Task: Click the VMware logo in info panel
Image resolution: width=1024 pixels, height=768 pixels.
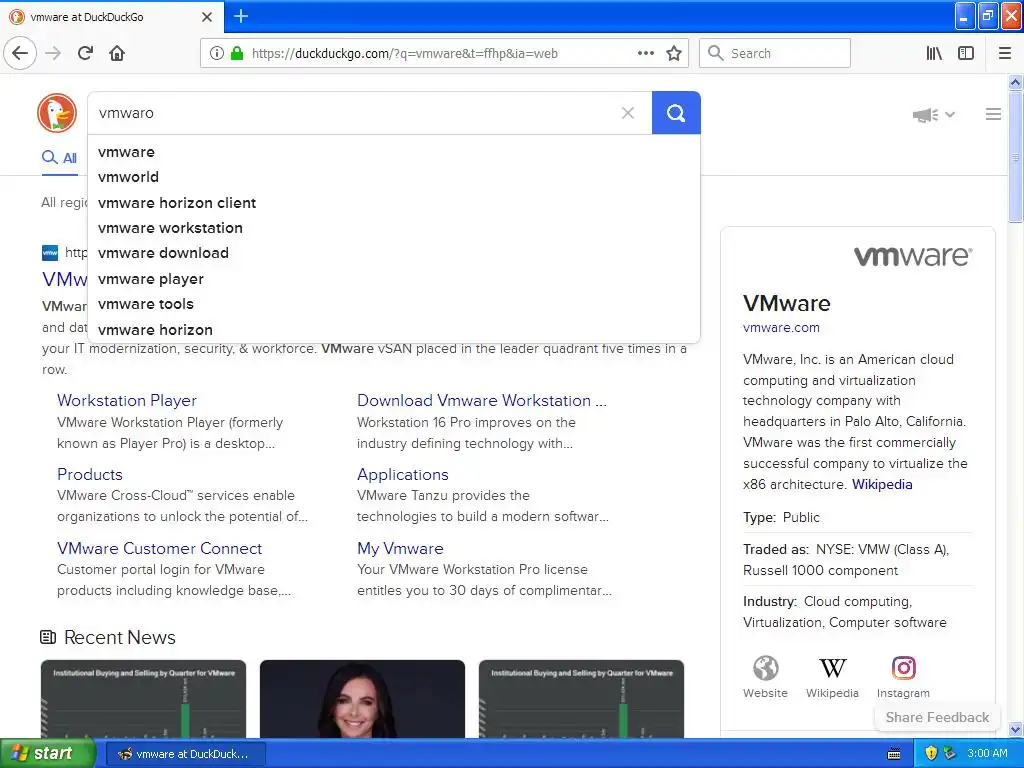Action: (913, 255)
